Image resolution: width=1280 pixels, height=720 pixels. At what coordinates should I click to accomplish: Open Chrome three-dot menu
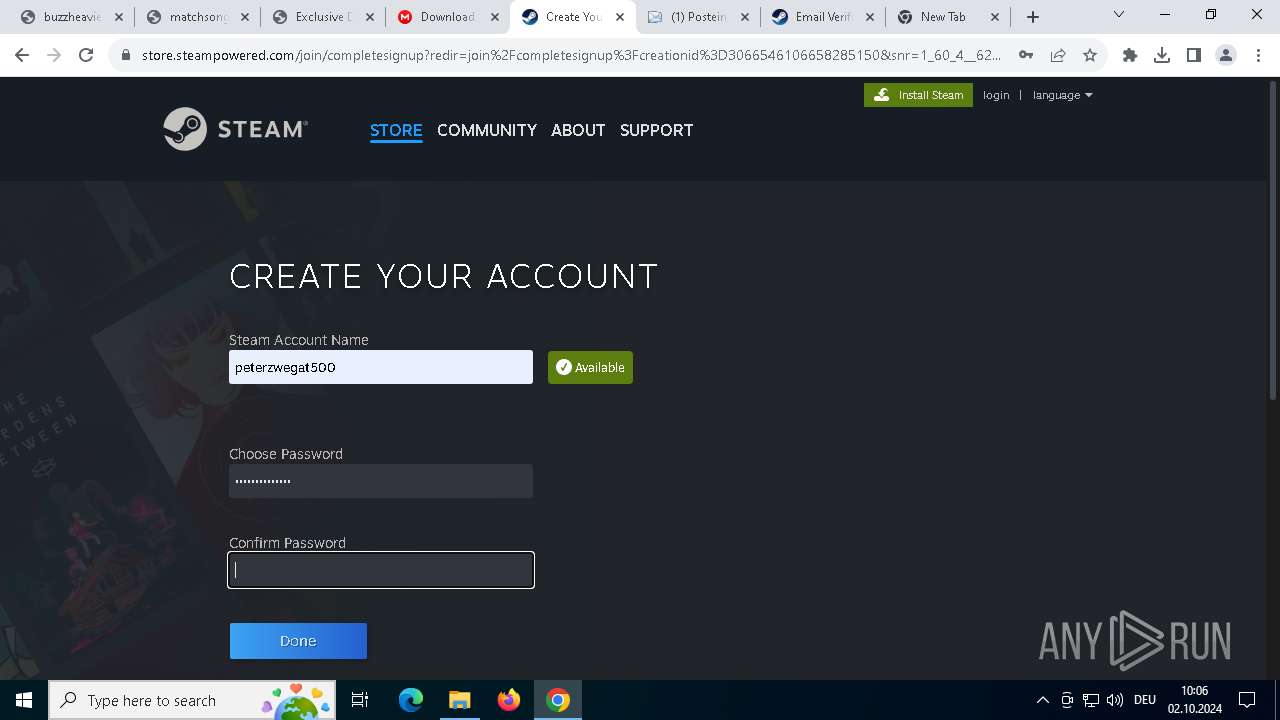[x=1257, y=55]
